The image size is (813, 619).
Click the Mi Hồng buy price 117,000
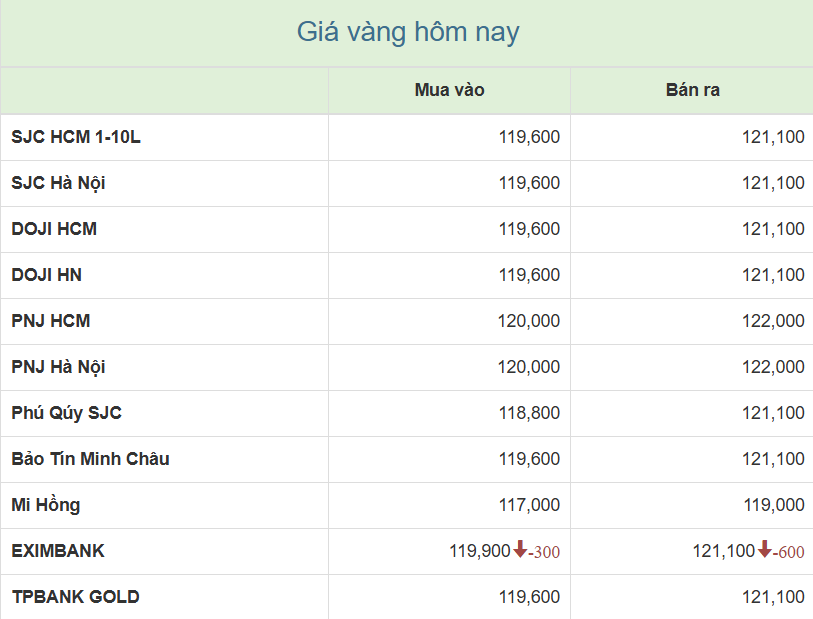[529, 505]
